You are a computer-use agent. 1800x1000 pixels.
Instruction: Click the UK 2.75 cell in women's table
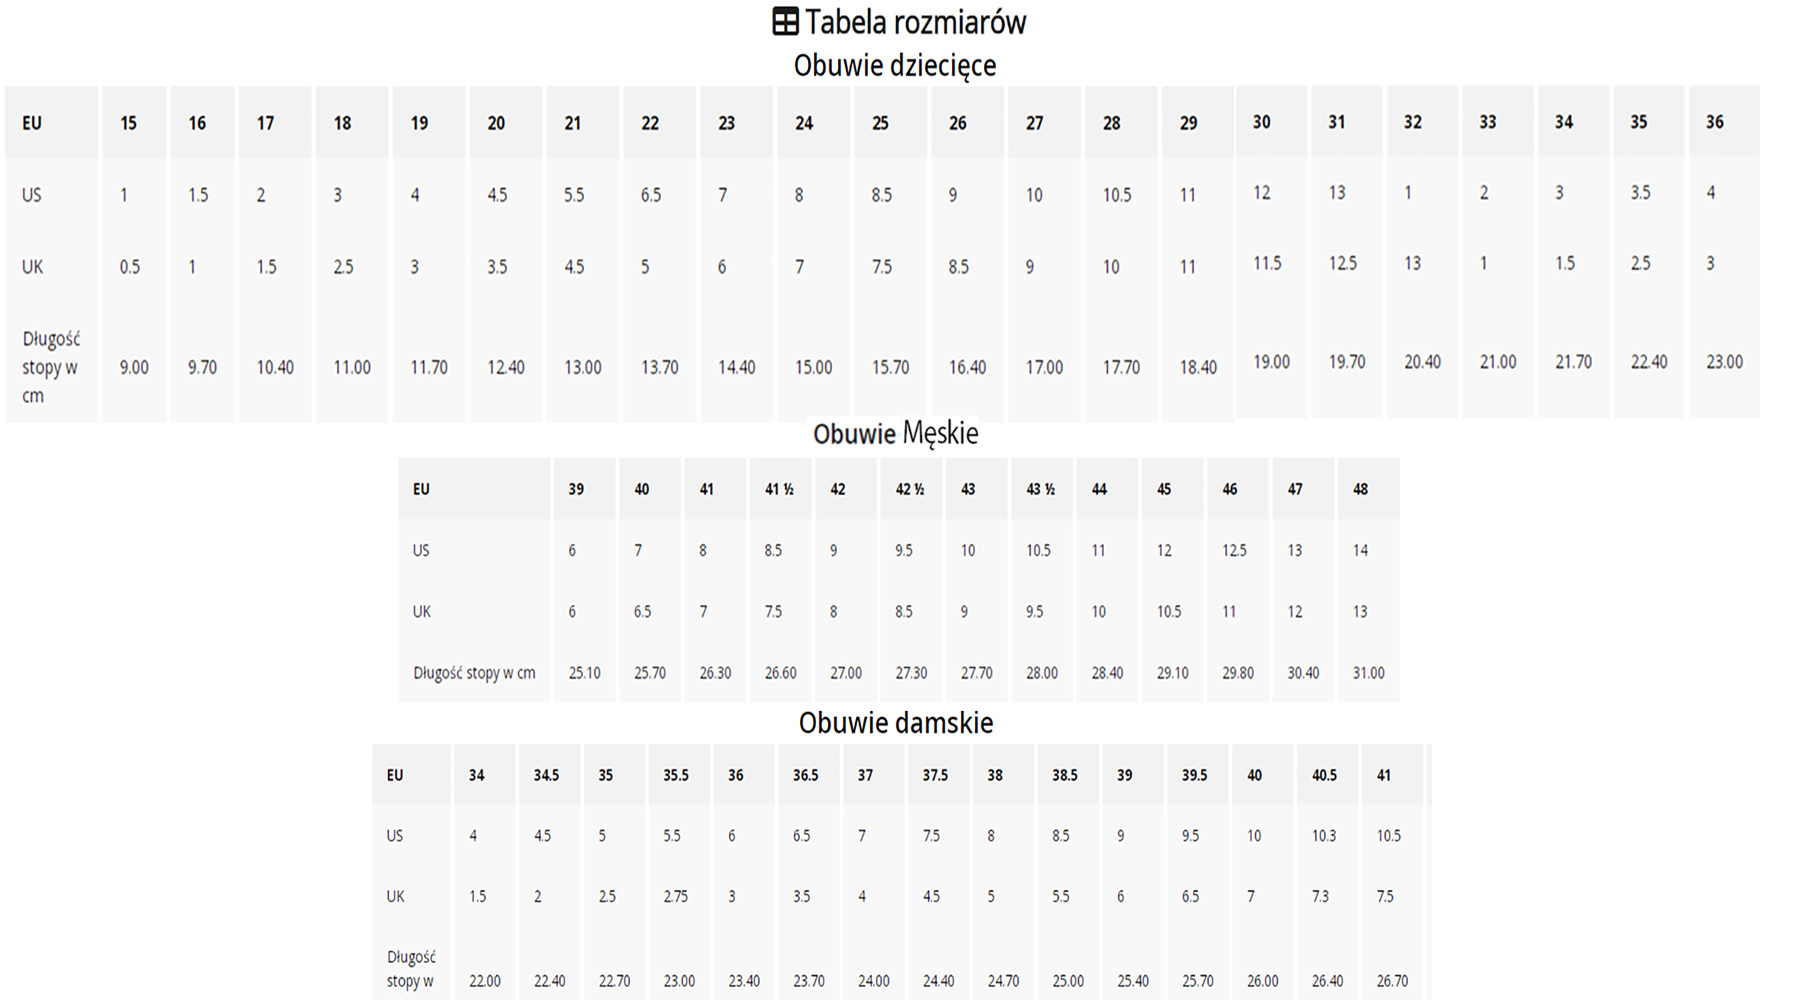(x=676, y=896)
